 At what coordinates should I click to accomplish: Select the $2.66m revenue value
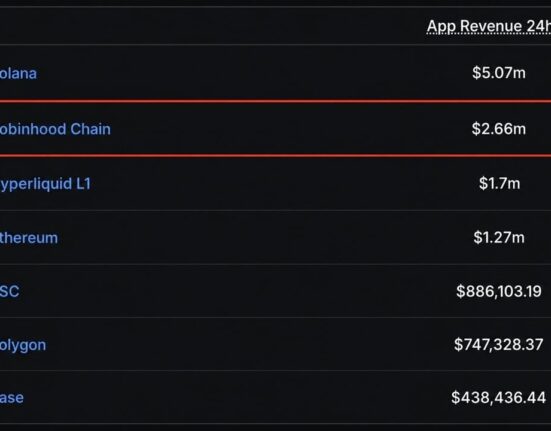tap(499, 129)
